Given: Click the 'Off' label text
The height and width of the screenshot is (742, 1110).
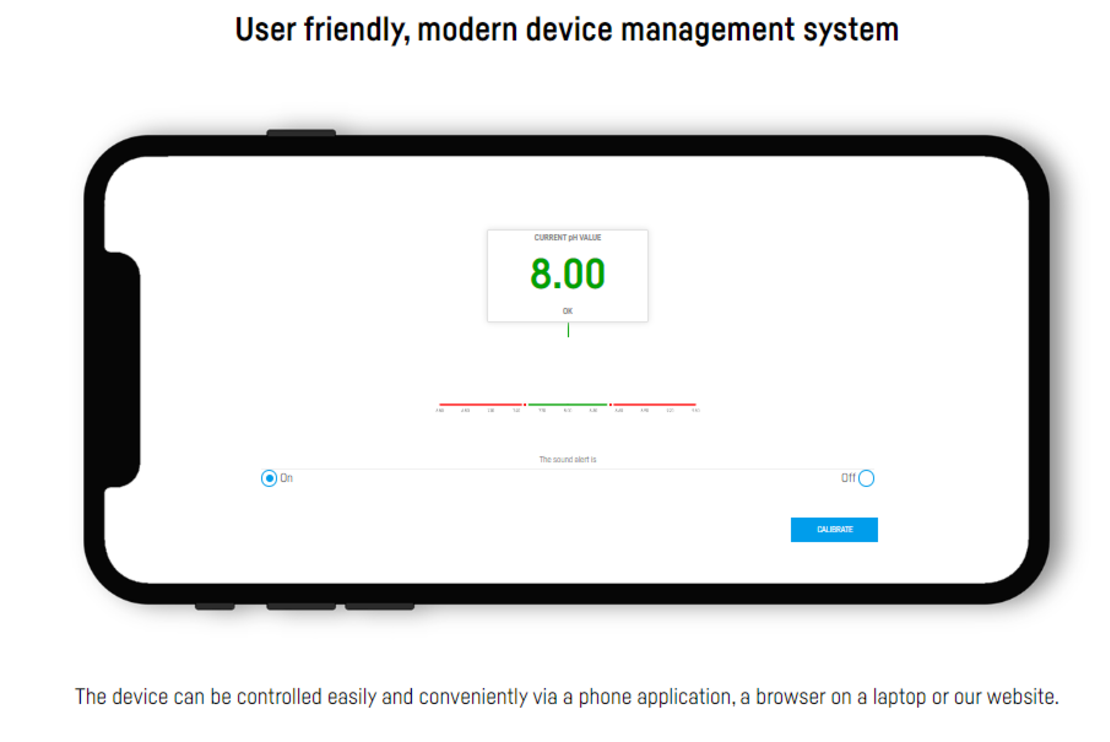Looking at the screenshot, I should click(x=848, y=478).
